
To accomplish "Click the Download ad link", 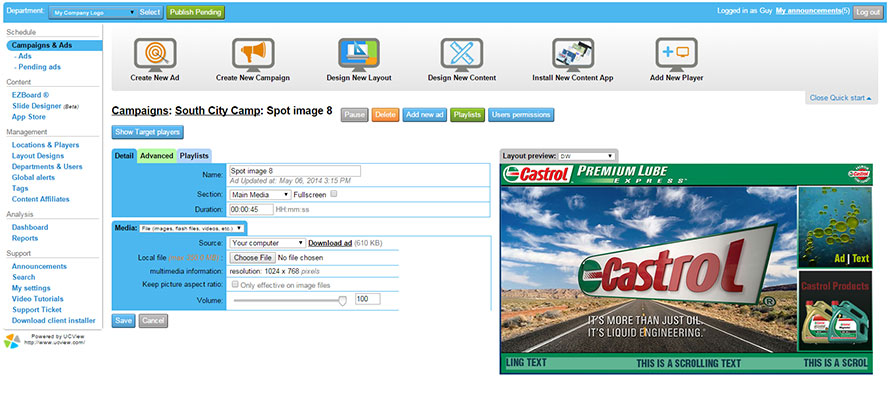I will (330, 243).
